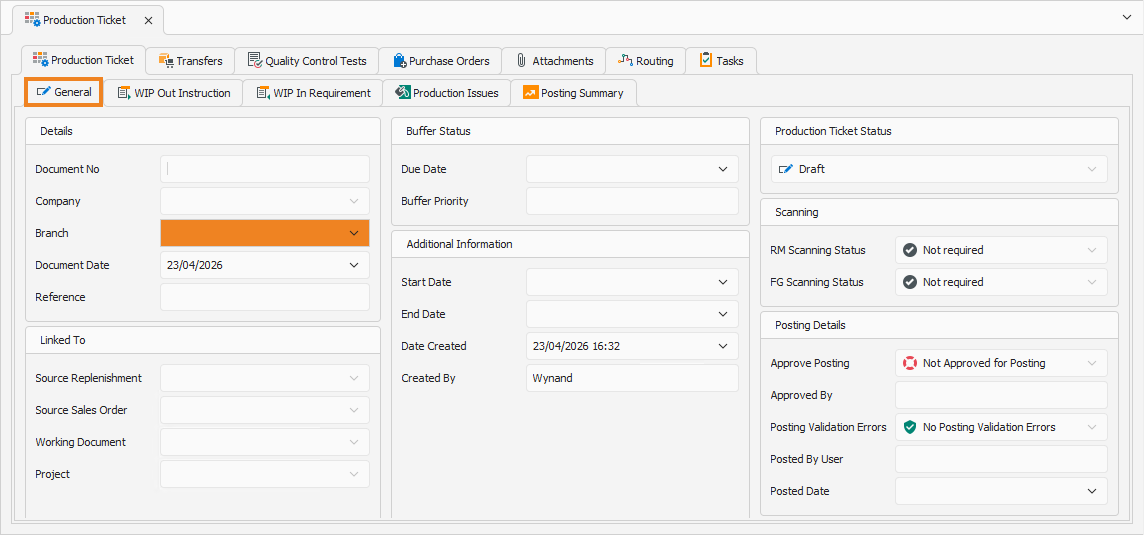The image size is (1144, 535).
Task: Open the RM Scanning Status dropdown
Action: point(1001,250)
